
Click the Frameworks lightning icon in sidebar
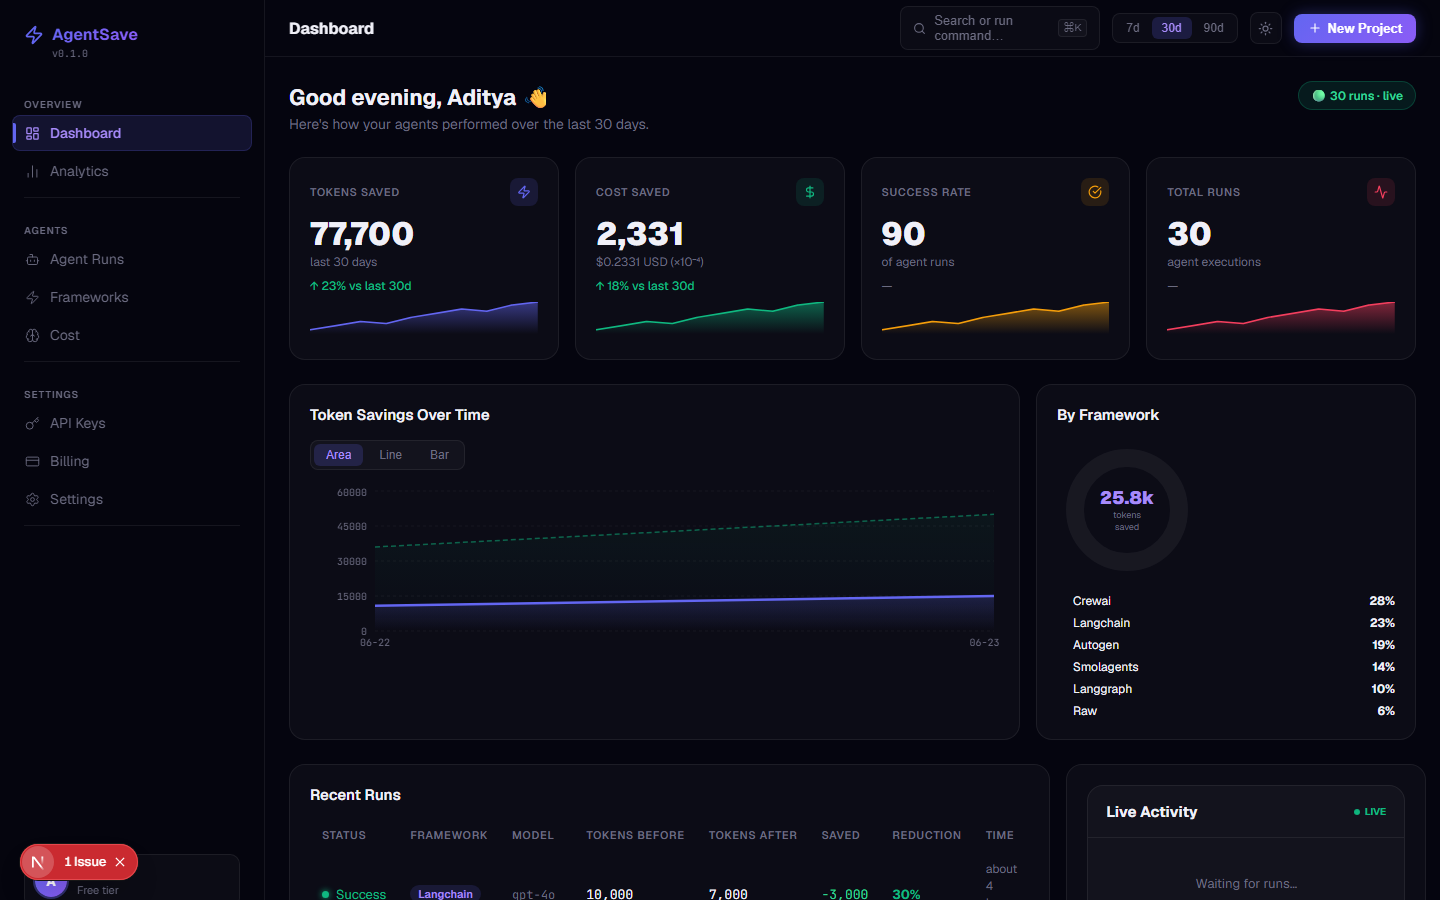[x=32, y=298]
